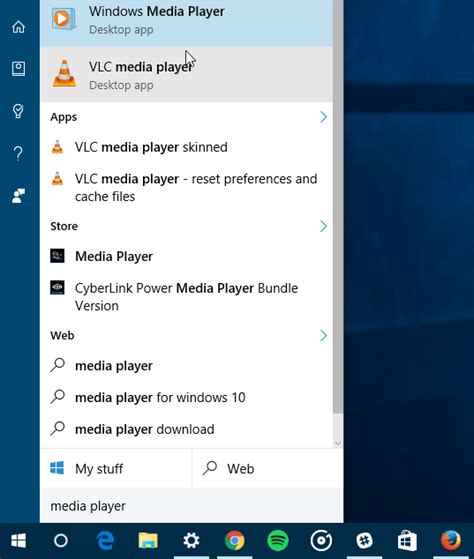Expand the Store results section chevron
The height and width of the screenshot is (559, 474).
coord(323,226)
